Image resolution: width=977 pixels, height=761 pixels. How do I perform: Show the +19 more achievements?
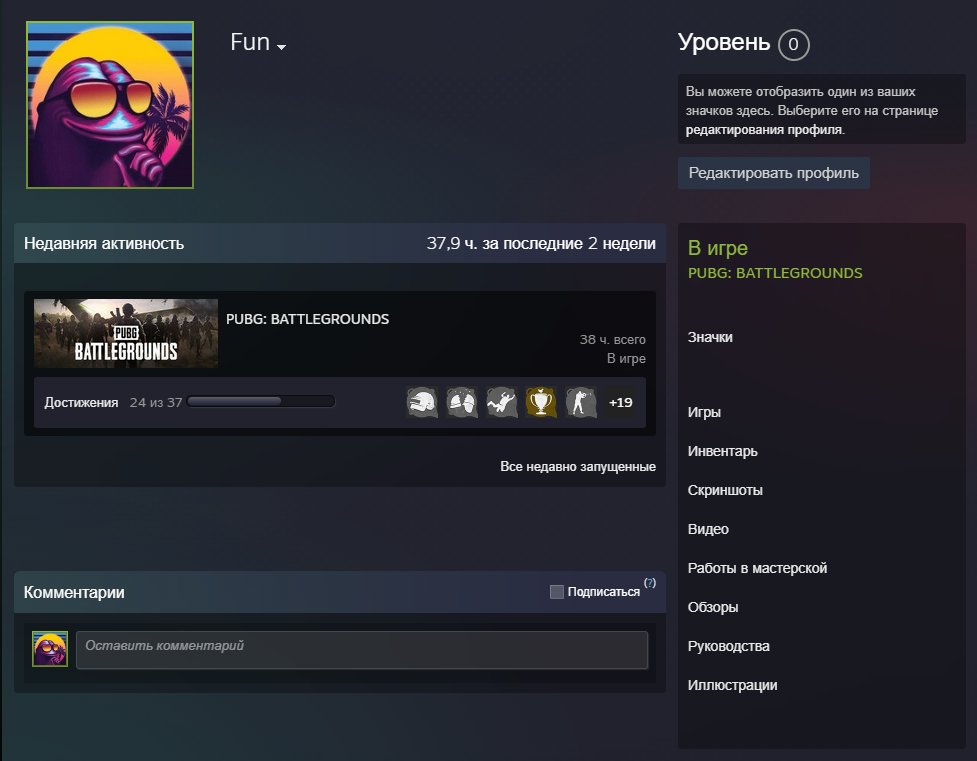tap(621, 402)
